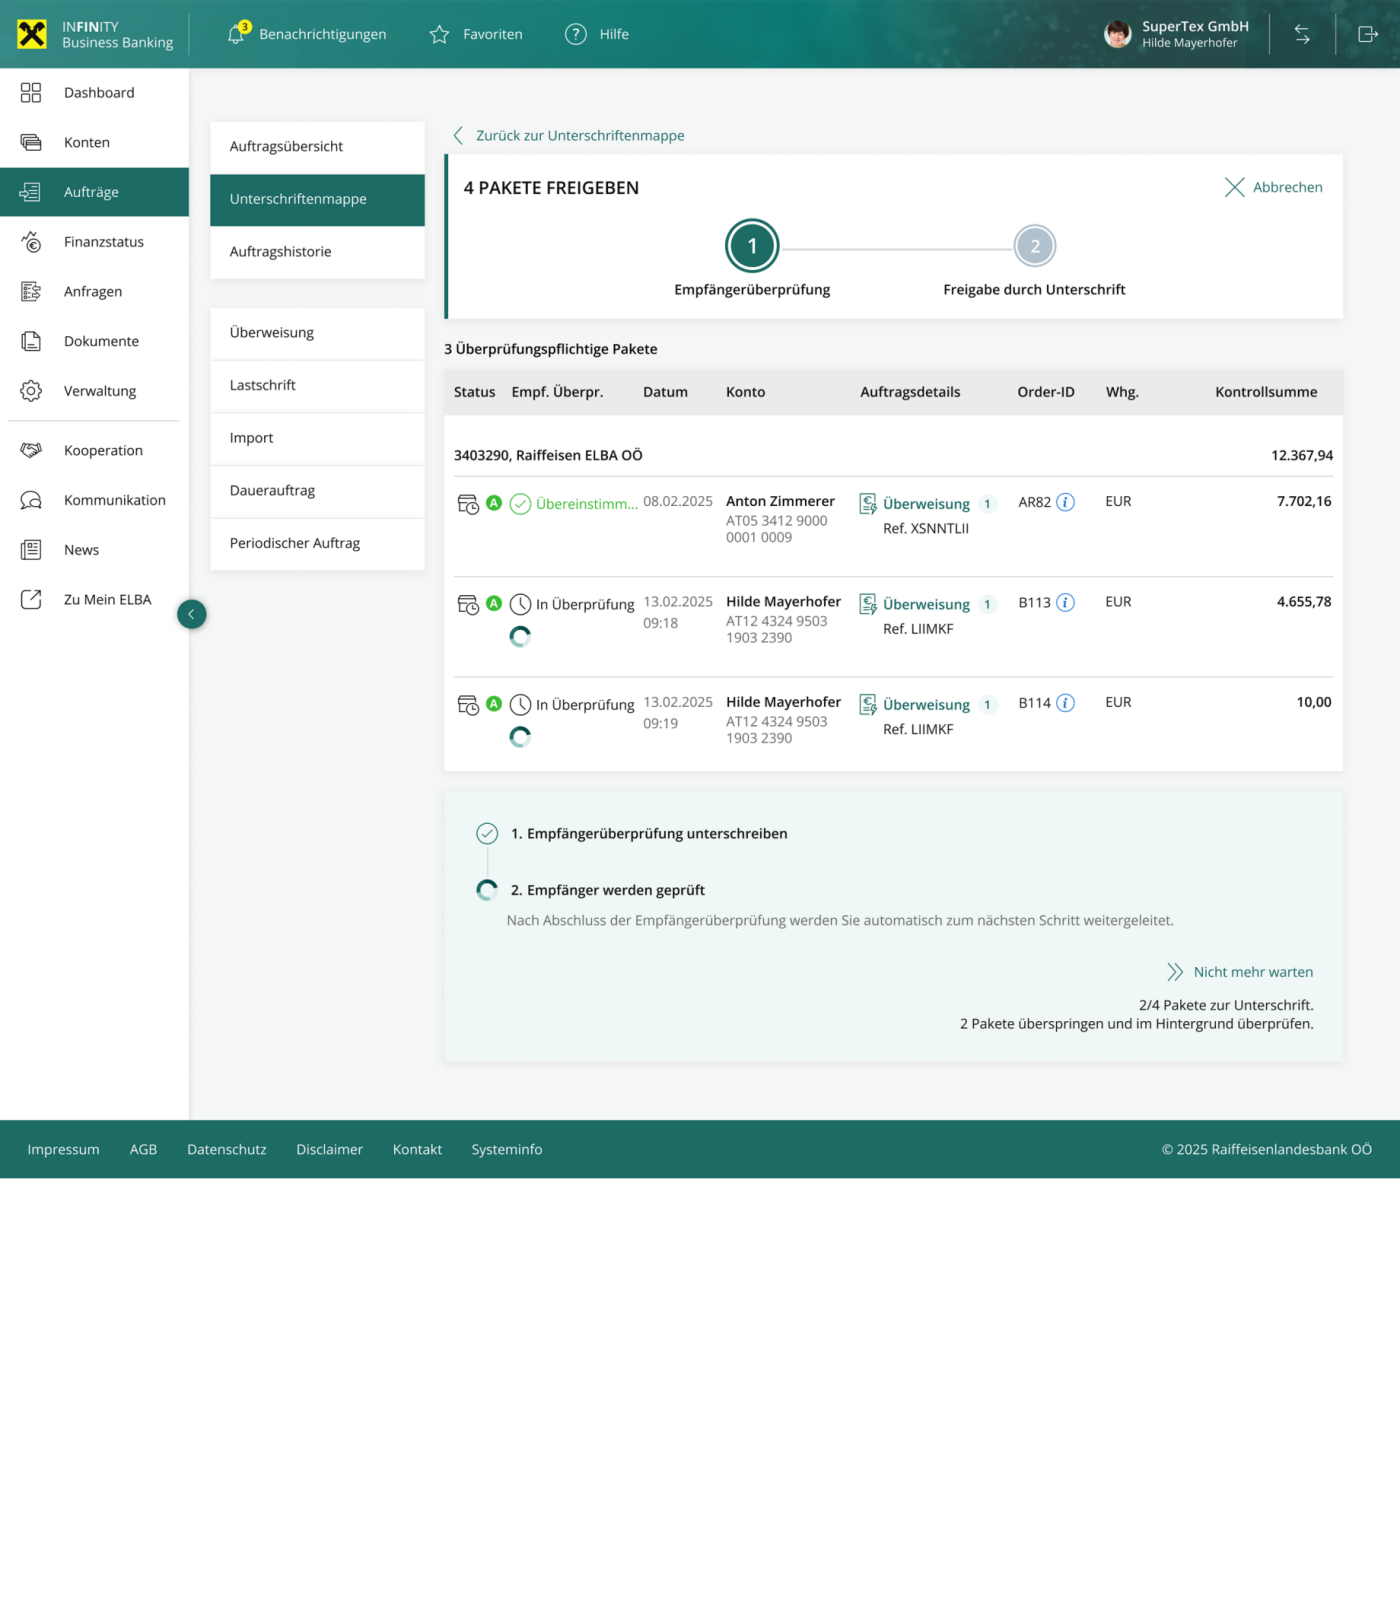Open the Benachrichtigungen bell icon
The height and width of the screenshot is (1616, 1400).
(x=236, y=34)
